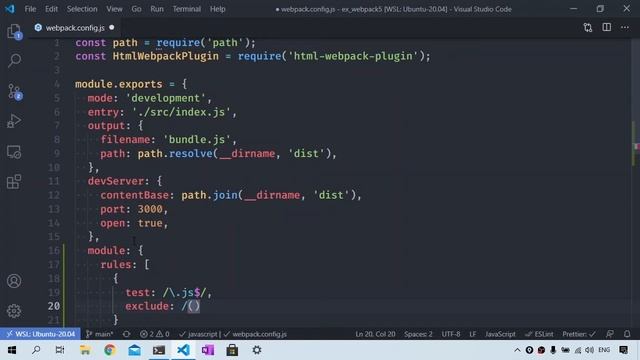Open terminal app from taskbar
Viewport: 640px width, 360px height.
(159, 350)
